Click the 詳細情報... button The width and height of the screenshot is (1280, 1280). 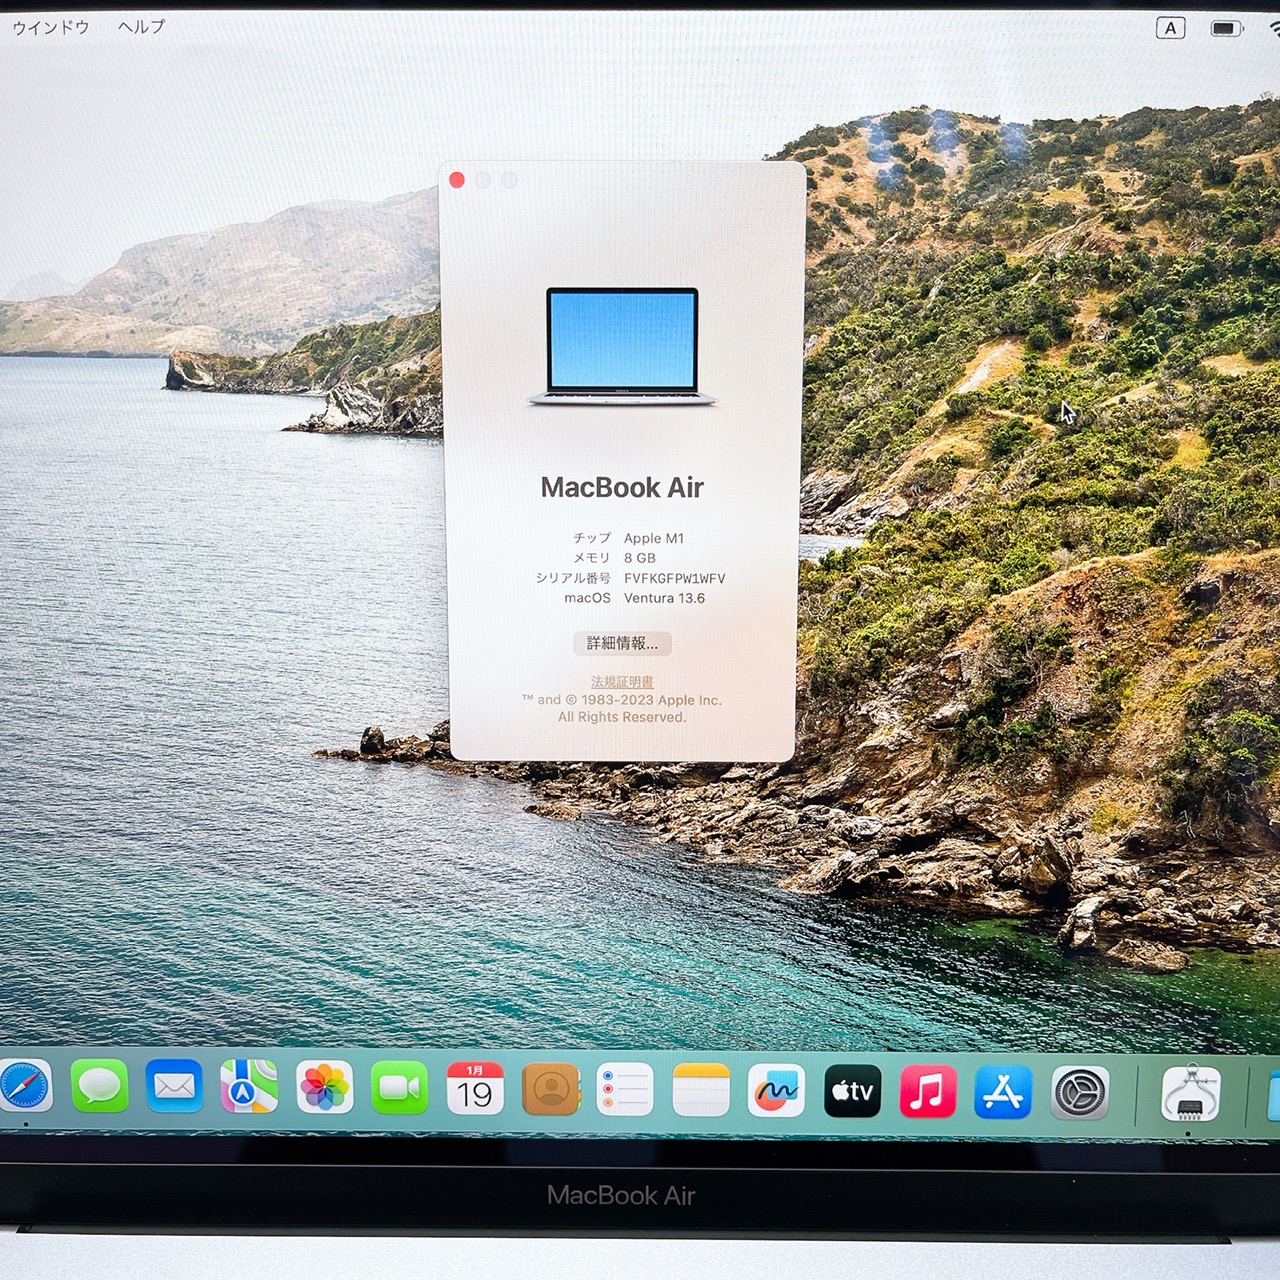pyautogui.click(x=622, y=643)
